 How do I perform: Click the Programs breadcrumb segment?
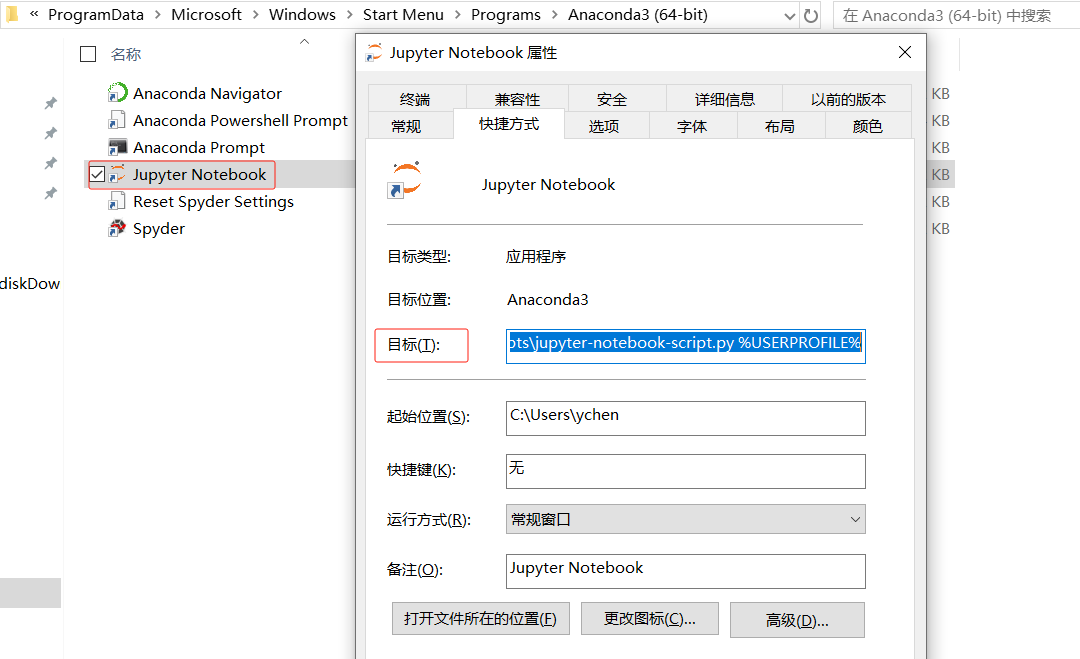(506, 14)
